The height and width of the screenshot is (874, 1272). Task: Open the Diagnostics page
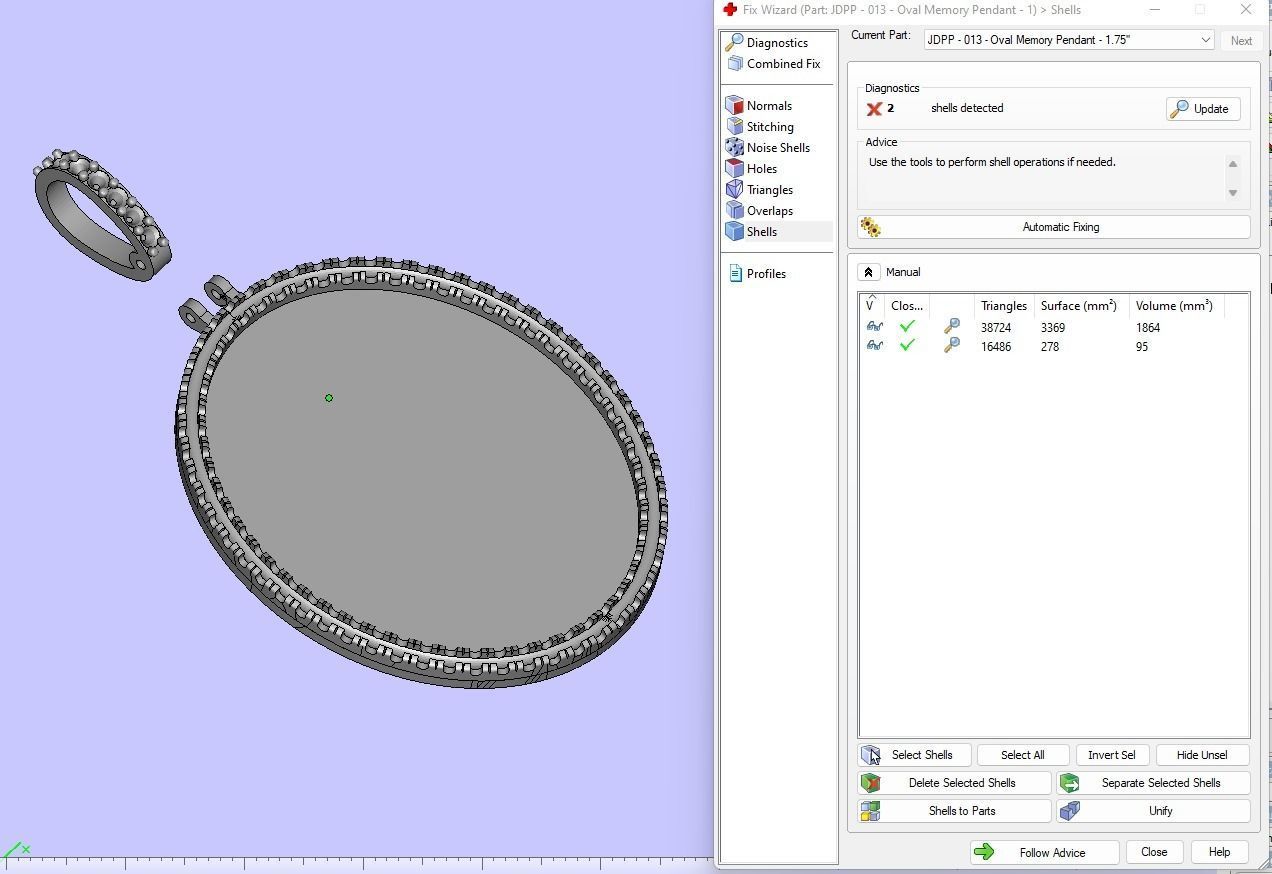click(777, 43)
